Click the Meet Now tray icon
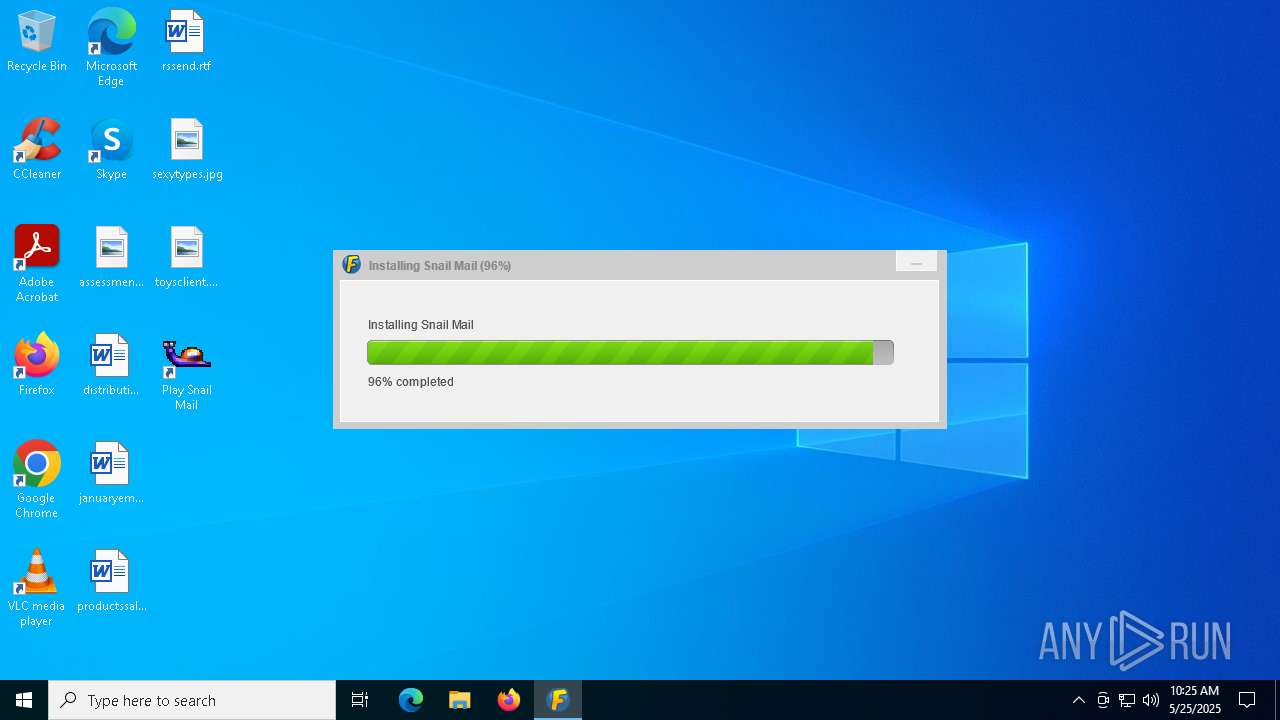The height and width of the screenshot is (720, 1280). (x=1103, y=700)
